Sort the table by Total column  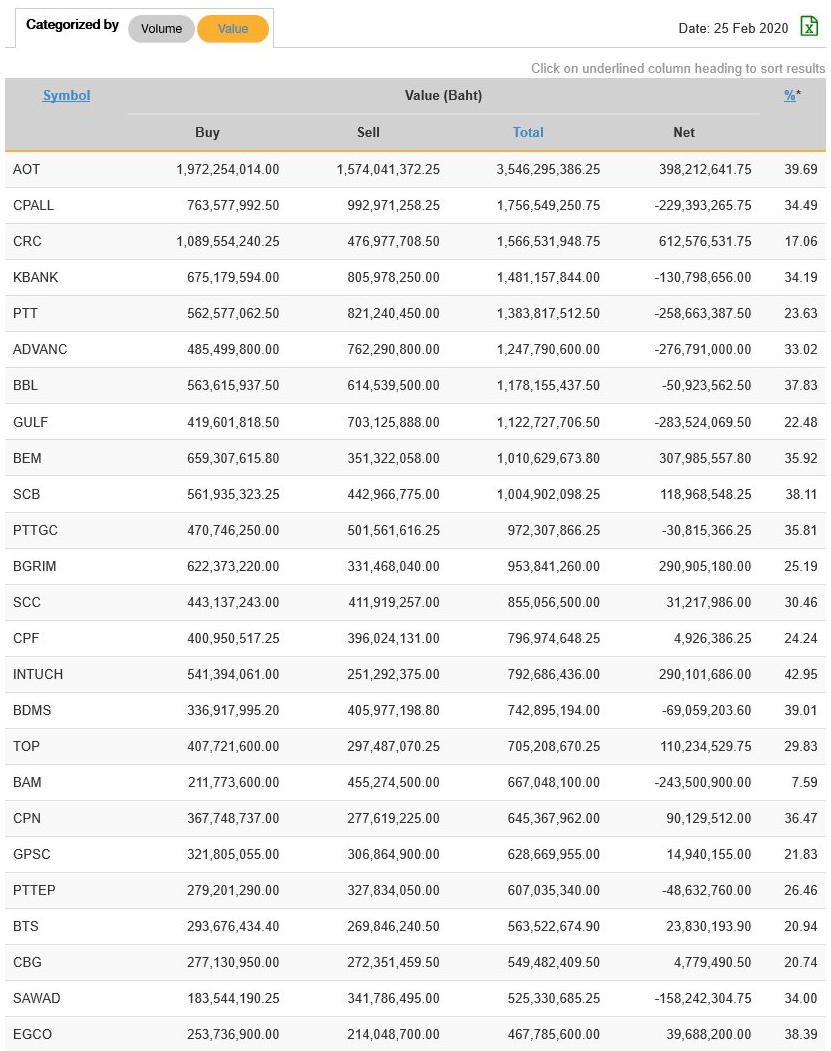[x=528, y=132]
